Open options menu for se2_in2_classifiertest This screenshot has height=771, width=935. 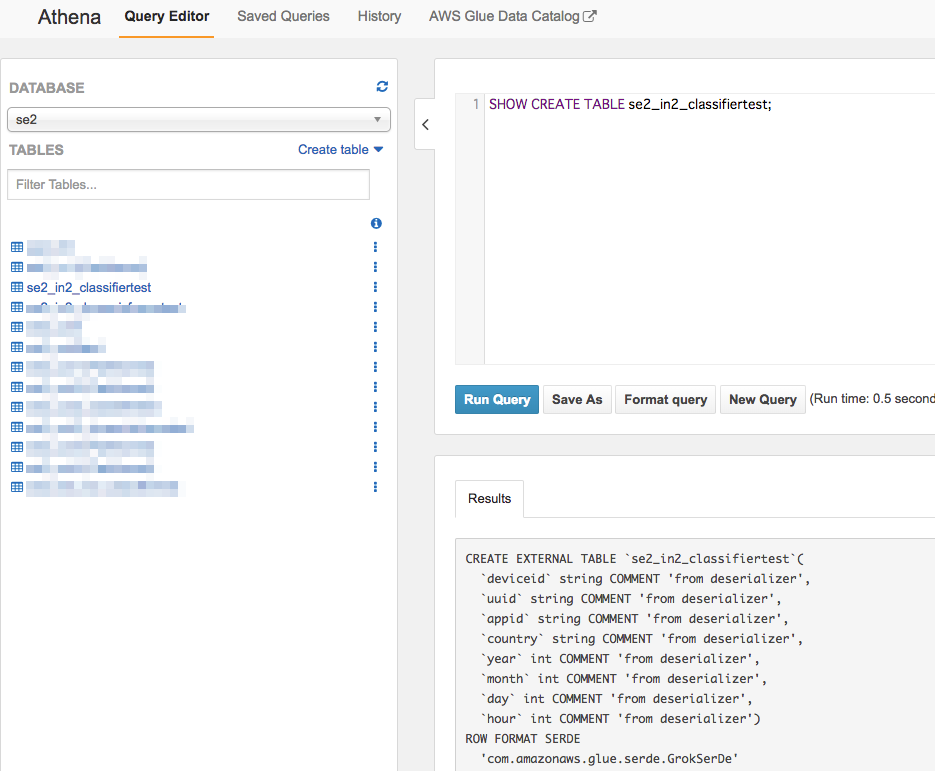coord(375,287)
